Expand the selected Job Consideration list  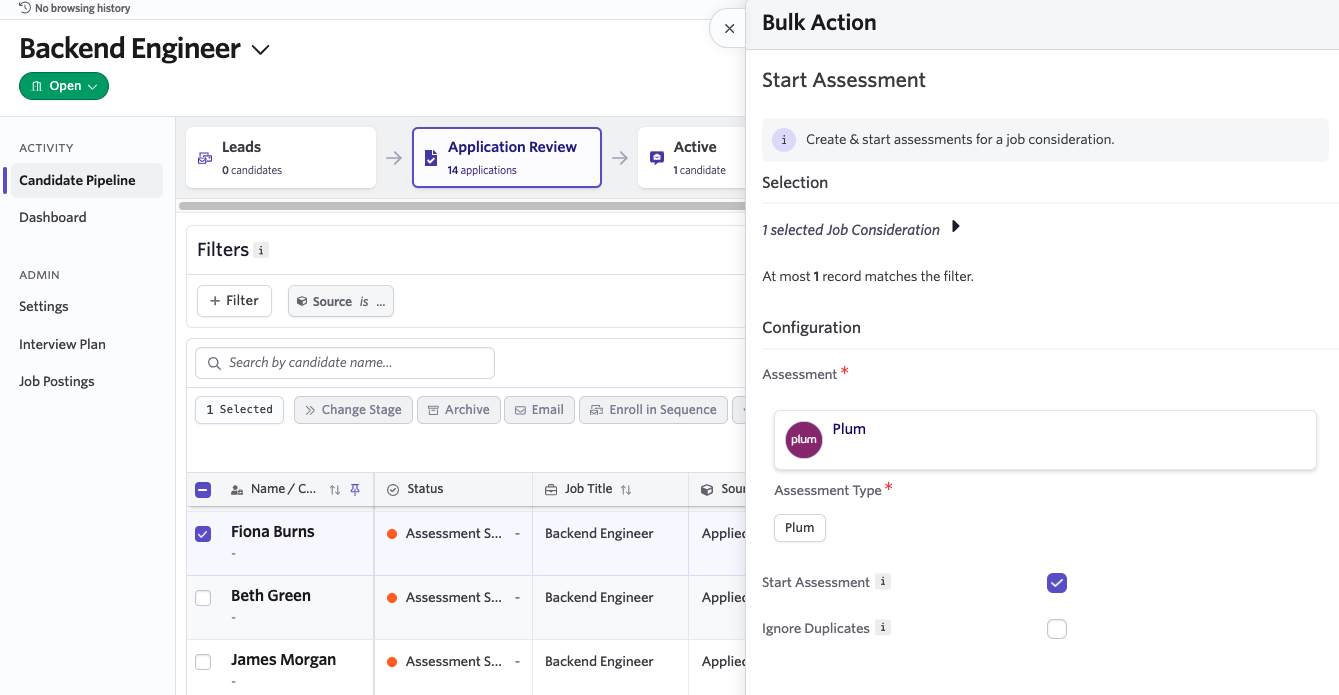[955, 228]
